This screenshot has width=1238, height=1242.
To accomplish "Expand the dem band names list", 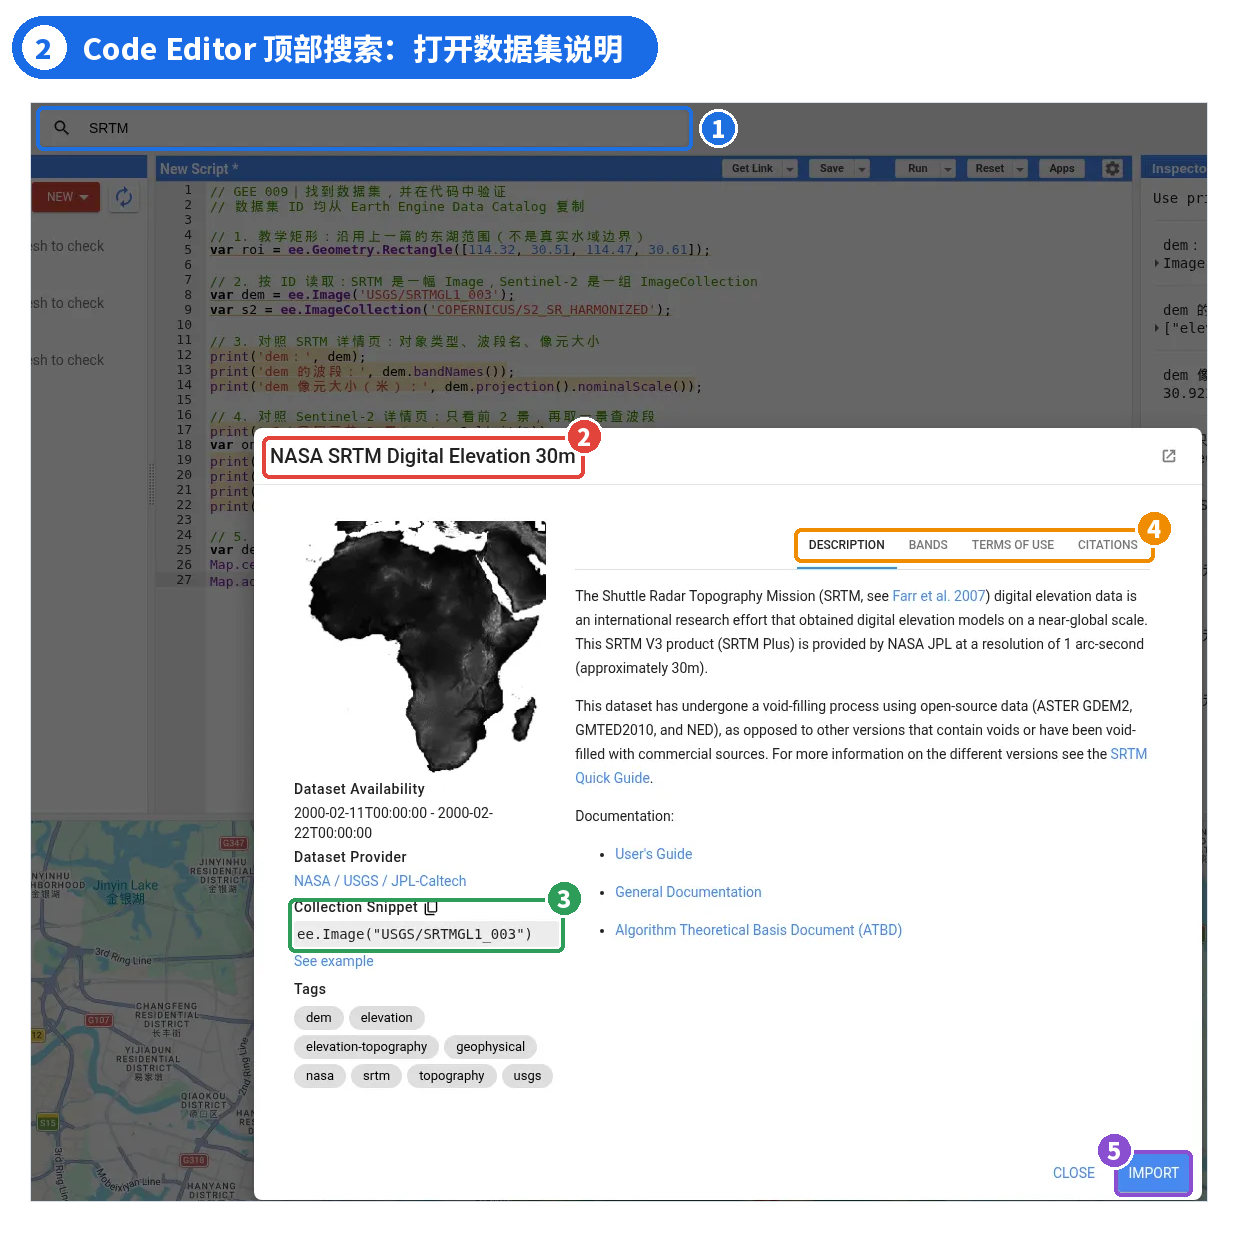I will 1157,328.
